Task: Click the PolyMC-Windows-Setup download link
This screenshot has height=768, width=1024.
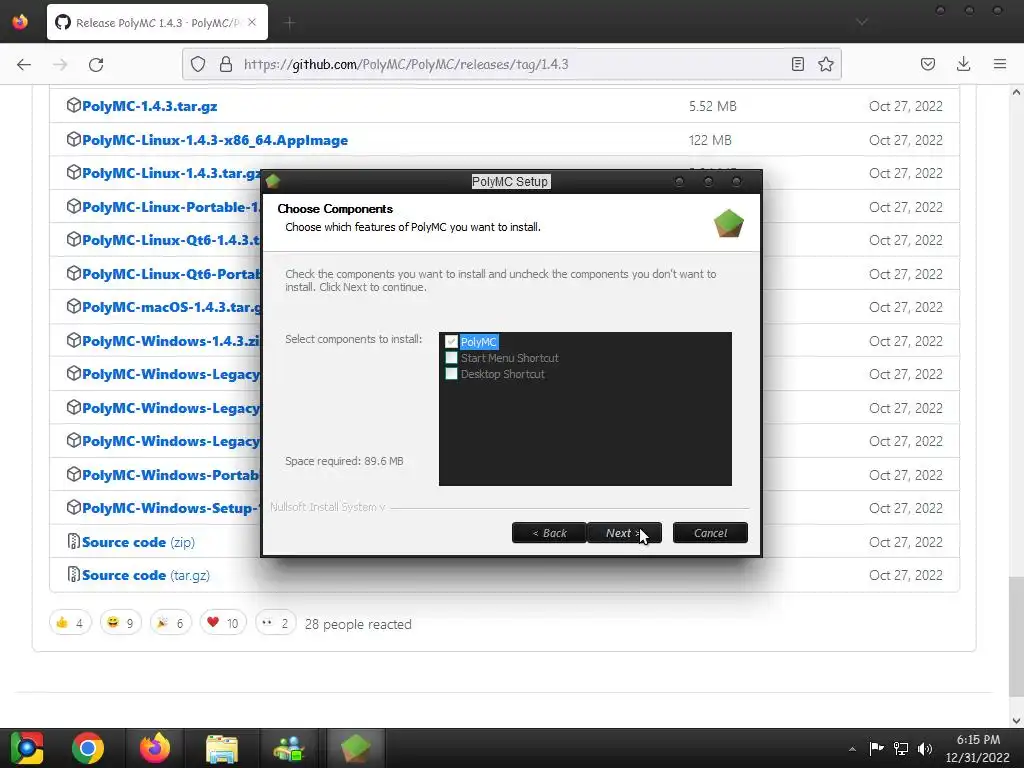Action: tap(171, 508)
